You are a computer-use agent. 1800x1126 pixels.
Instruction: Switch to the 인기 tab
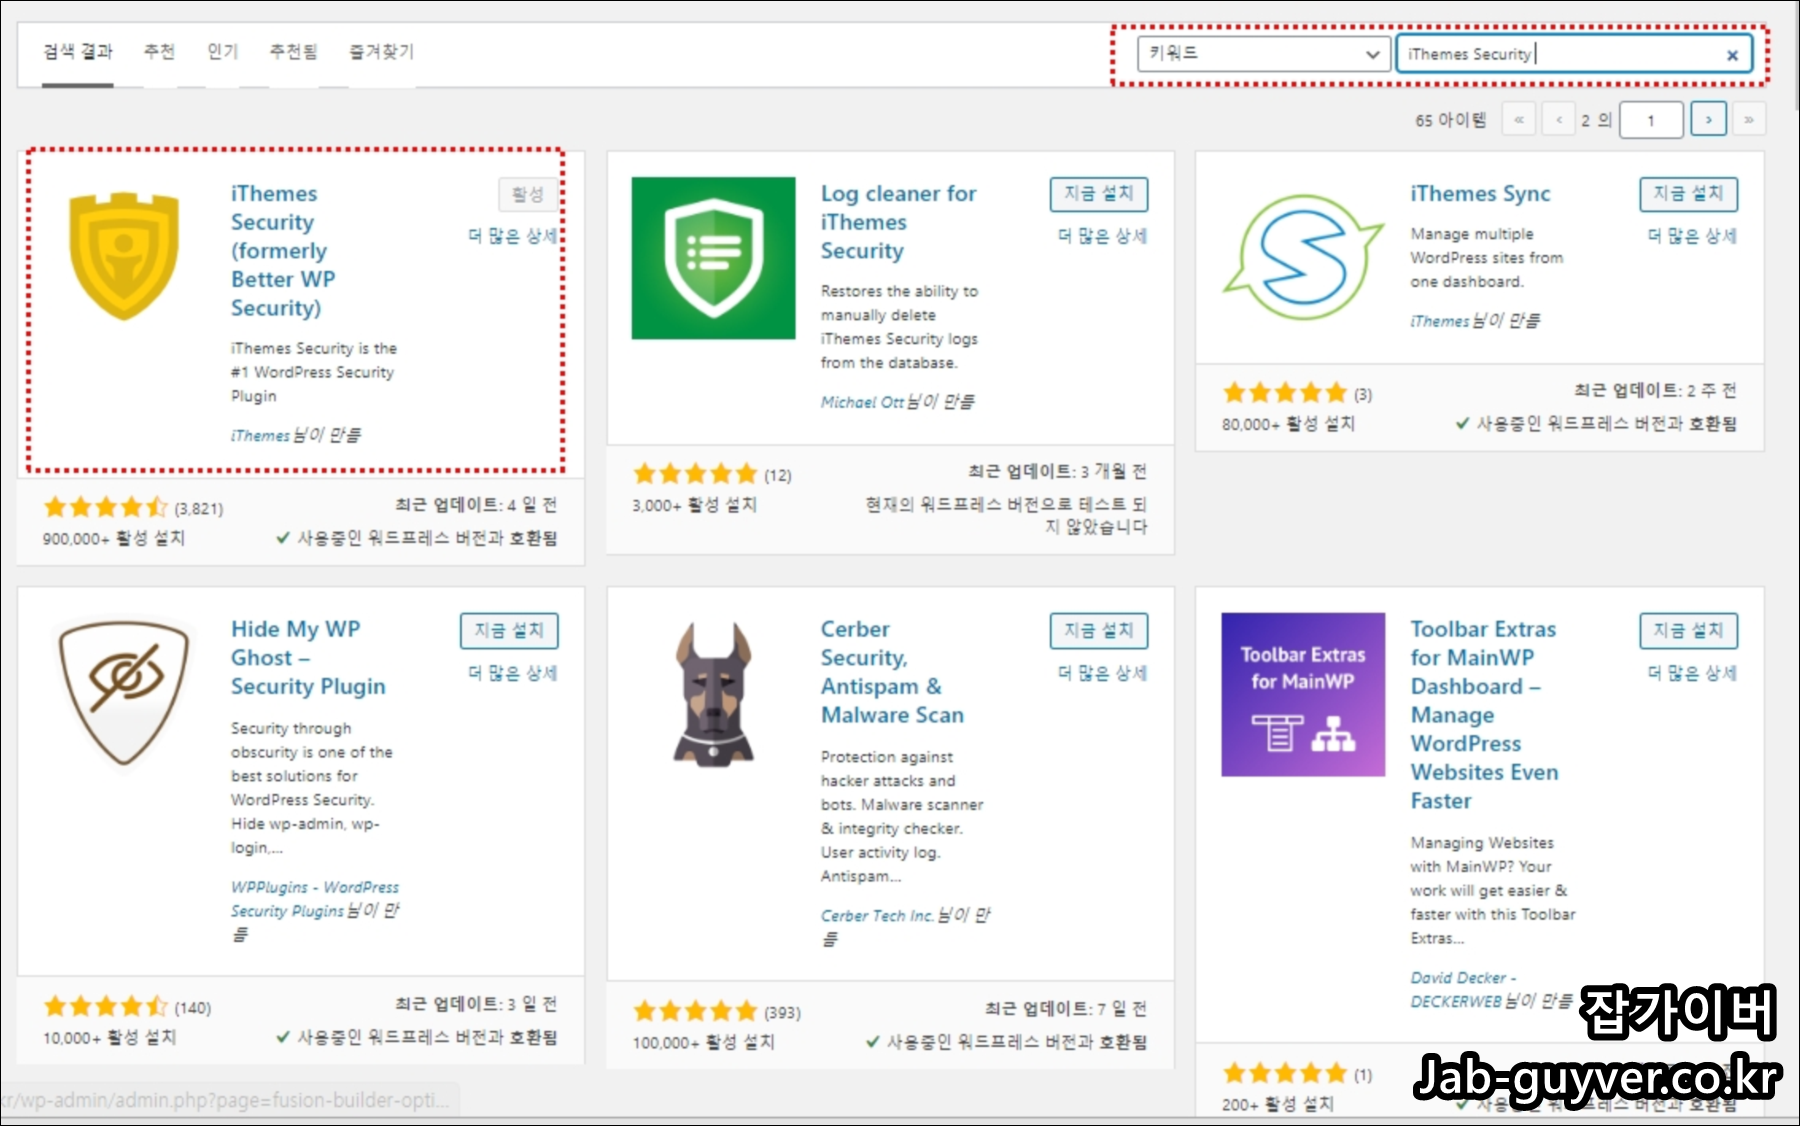(x=221, y=53)
